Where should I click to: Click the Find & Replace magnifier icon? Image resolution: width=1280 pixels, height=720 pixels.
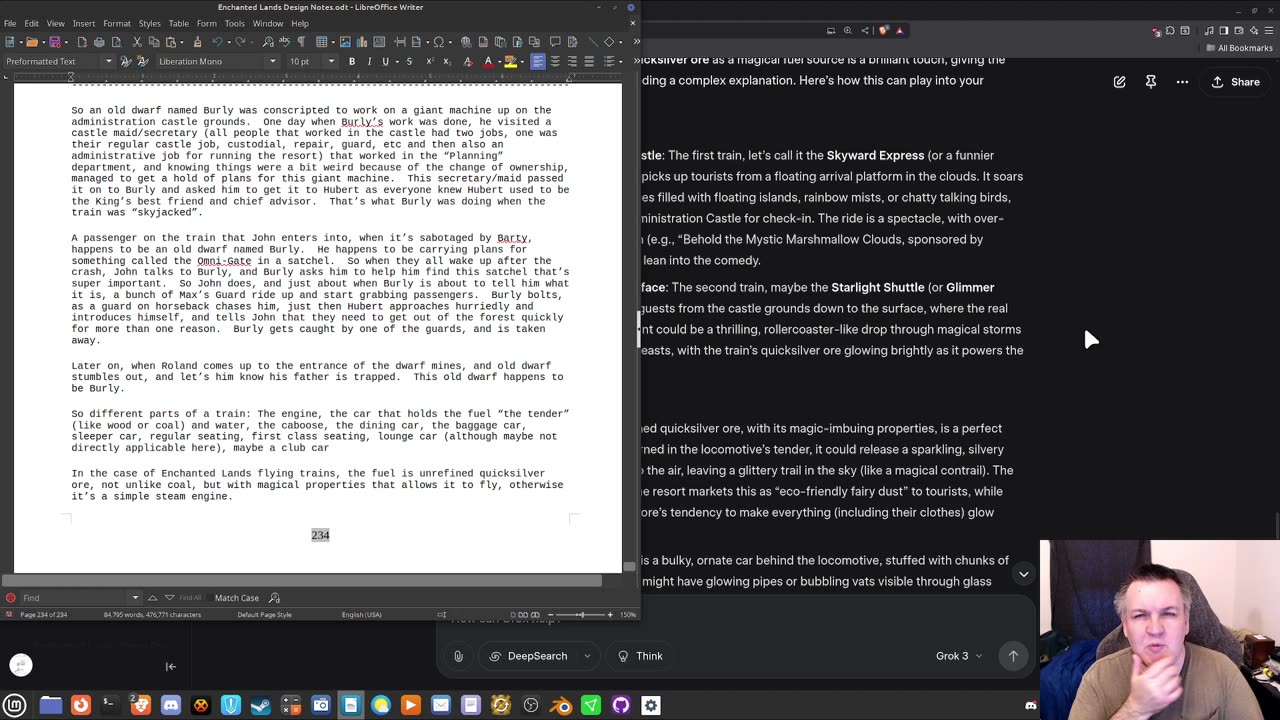pyautogui.click(x=268, y=42)
